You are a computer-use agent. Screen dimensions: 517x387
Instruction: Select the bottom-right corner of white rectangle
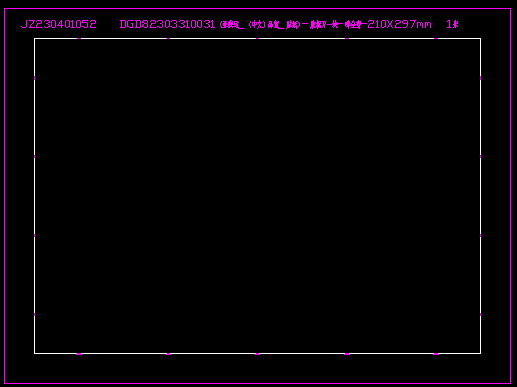pos(480,353)
